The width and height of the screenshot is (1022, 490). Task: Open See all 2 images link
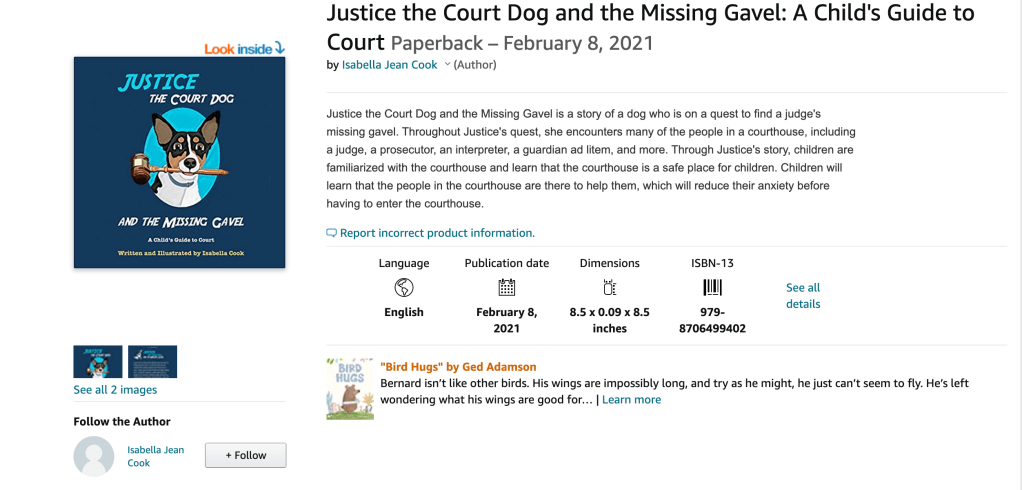[x=115, y=390]
